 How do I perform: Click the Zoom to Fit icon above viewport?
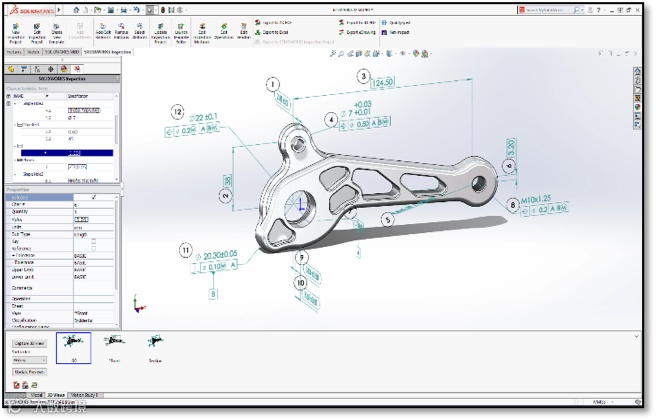coord(333,54)
